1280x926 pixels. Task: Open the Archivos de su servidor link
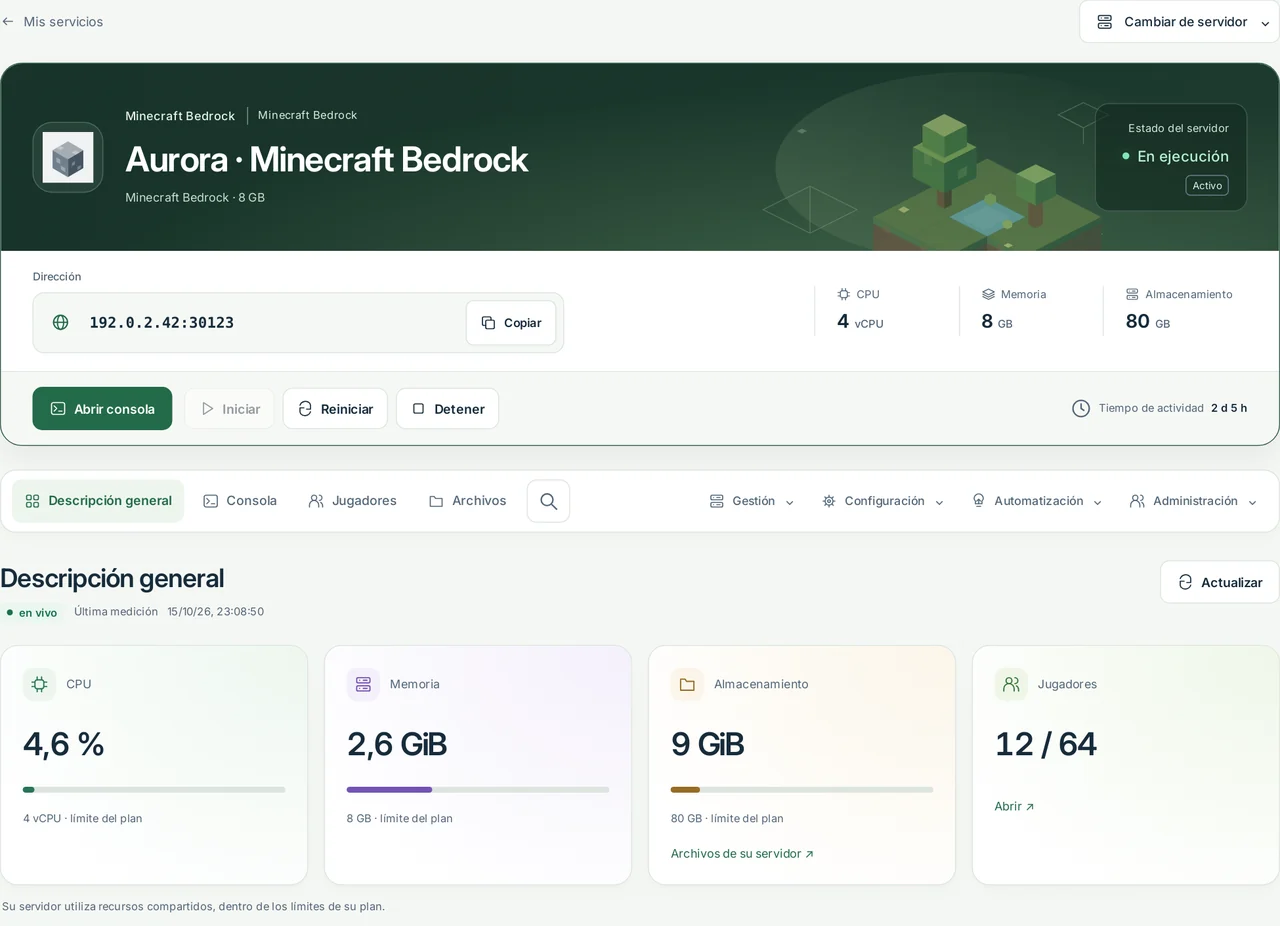click(742, 854)
